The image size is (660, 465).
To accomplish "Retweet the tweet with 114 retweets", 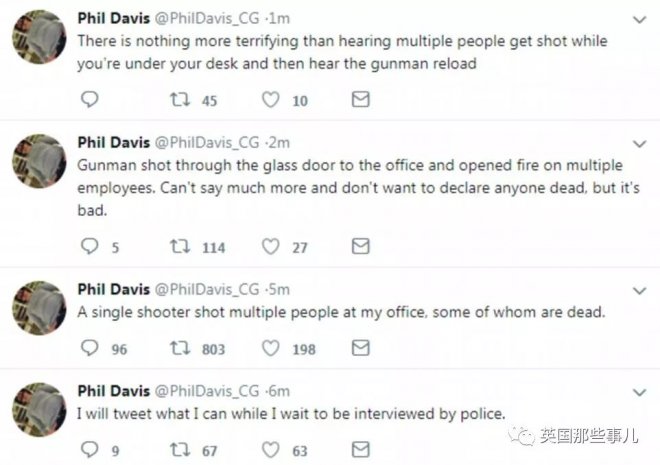I will click(x=180, y=247).
